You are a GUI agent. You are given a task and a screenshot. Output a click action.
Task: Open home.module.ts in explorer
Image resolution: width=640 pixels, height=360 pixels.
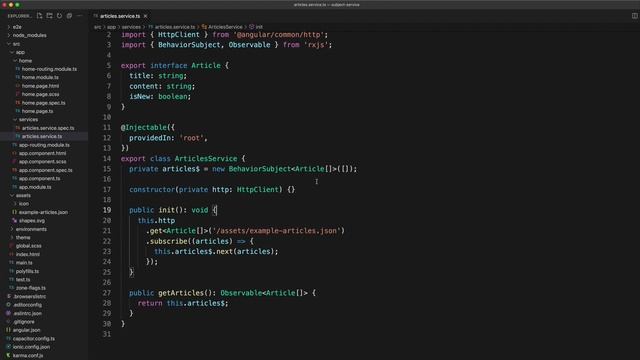click(x=40, y=77)
